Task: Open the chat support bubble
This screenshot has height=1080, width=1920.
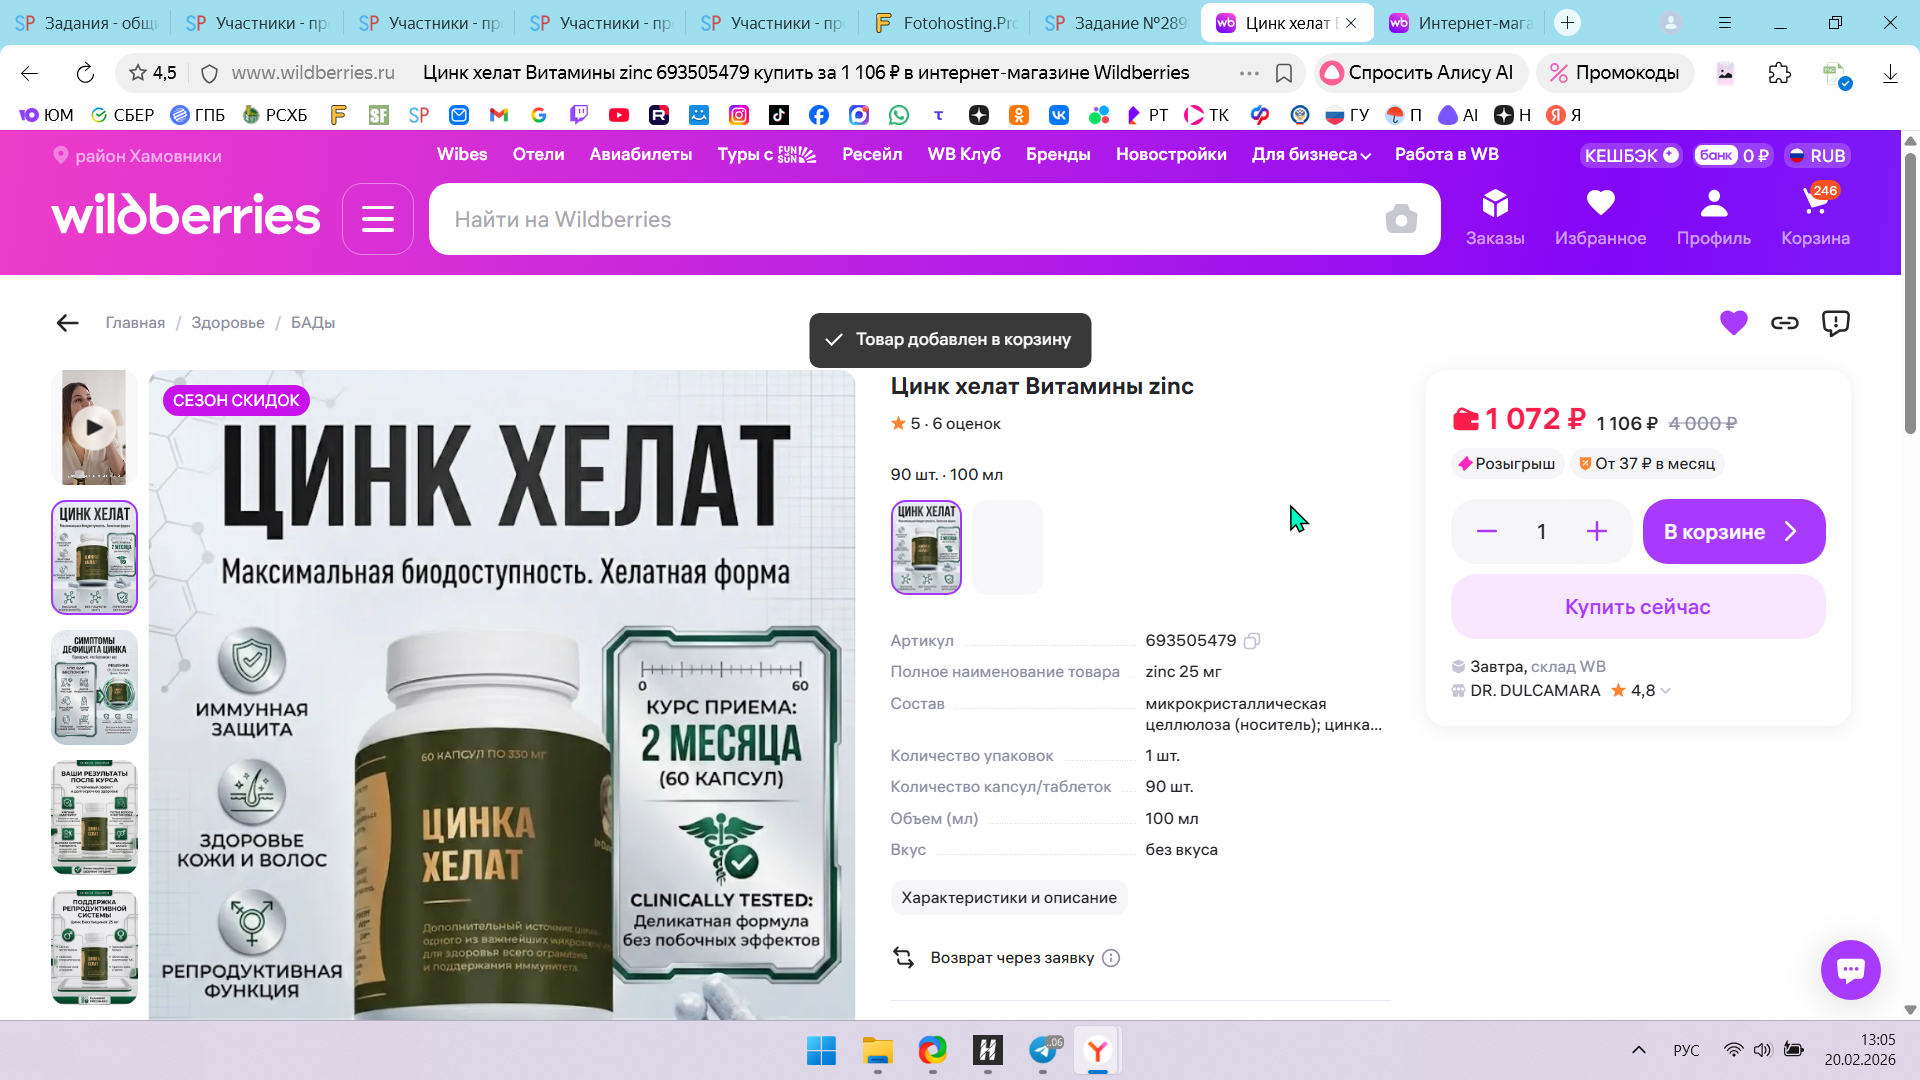Action: click(1850, 969)
